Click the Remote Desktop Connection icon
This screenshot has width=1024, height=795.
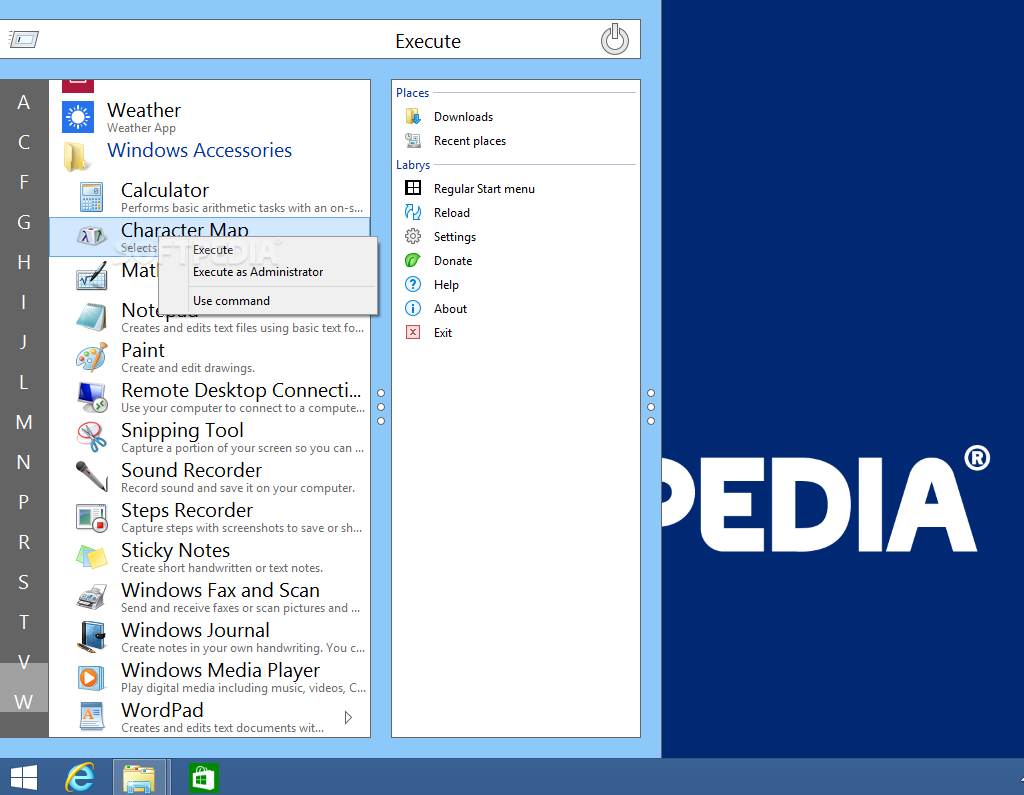91,397
